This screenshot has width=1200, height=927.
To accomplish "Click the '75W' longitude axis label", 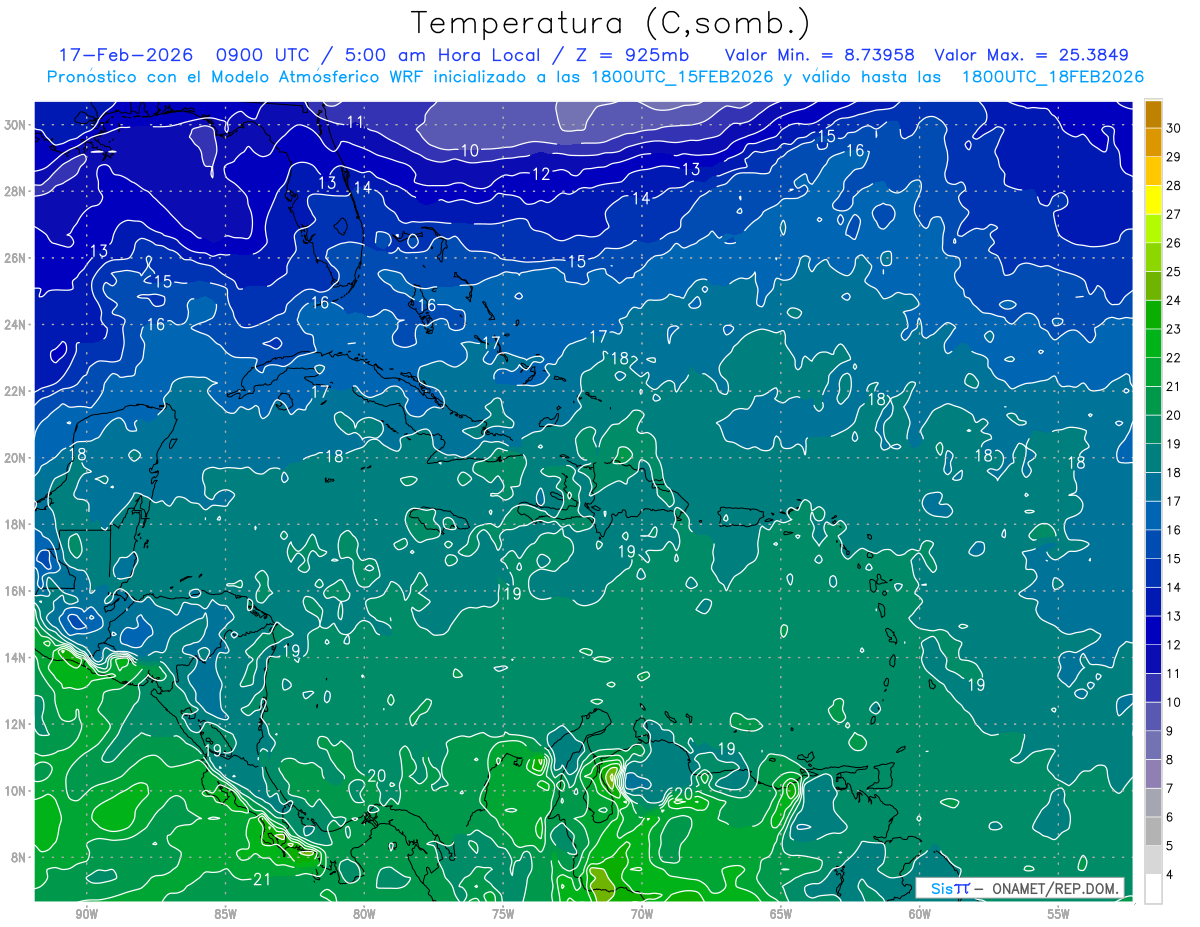I will coord(503,914).
